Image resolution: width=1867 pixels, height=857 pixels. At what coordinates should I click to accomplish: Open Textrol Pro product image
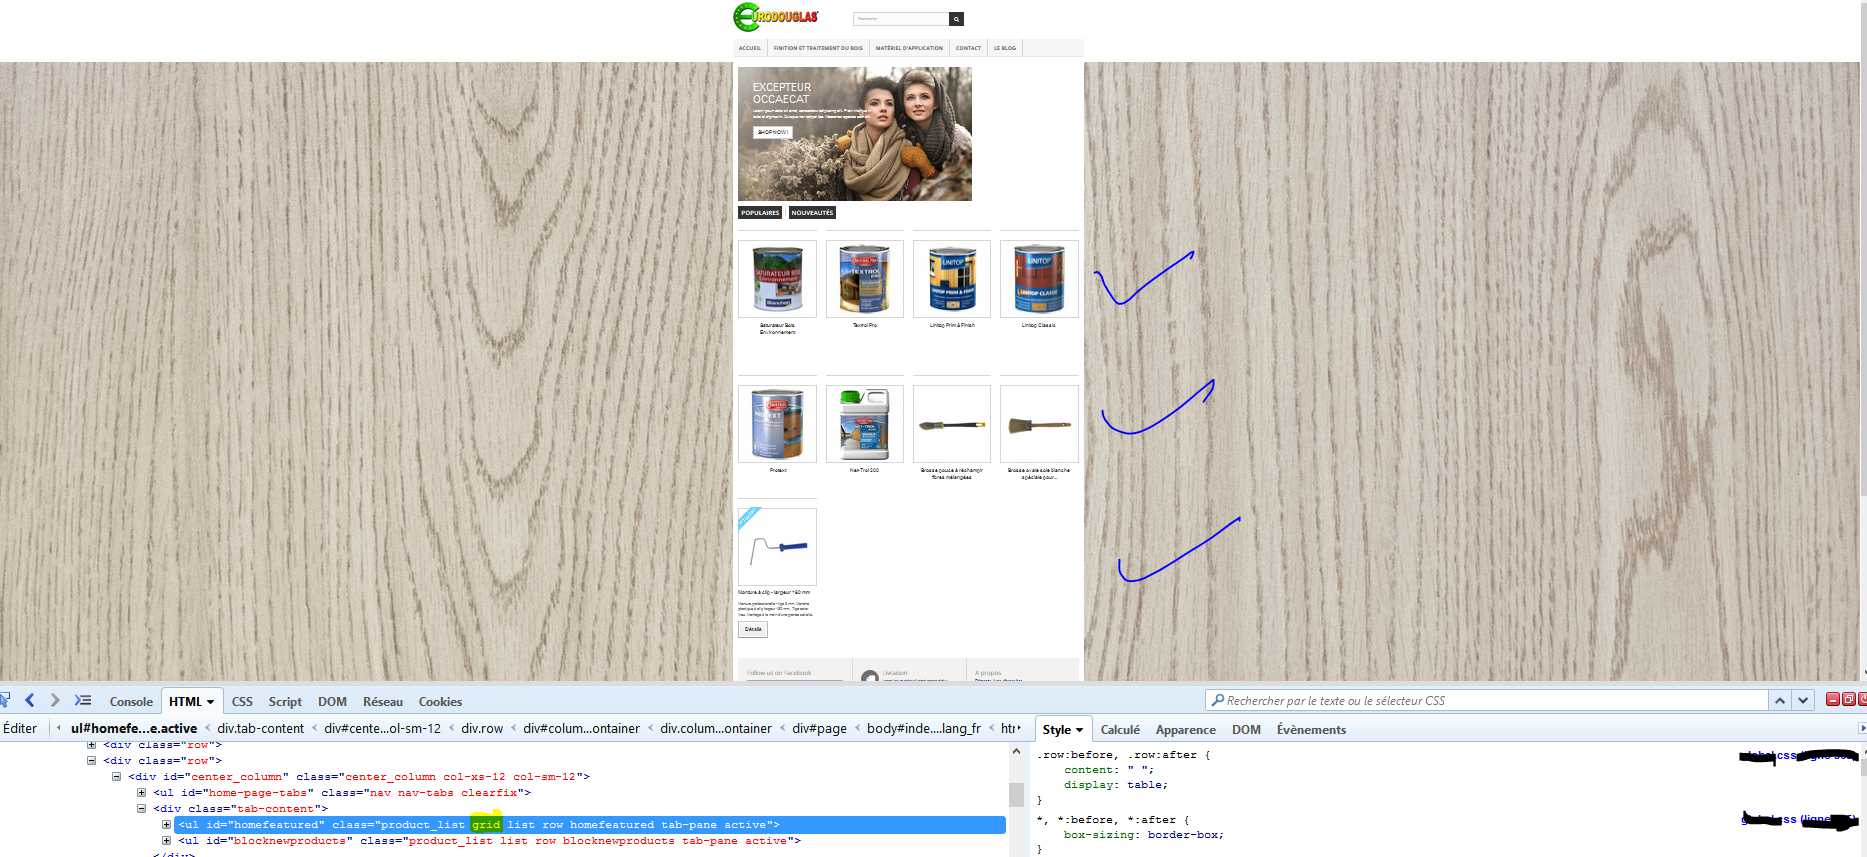[865, 278]
